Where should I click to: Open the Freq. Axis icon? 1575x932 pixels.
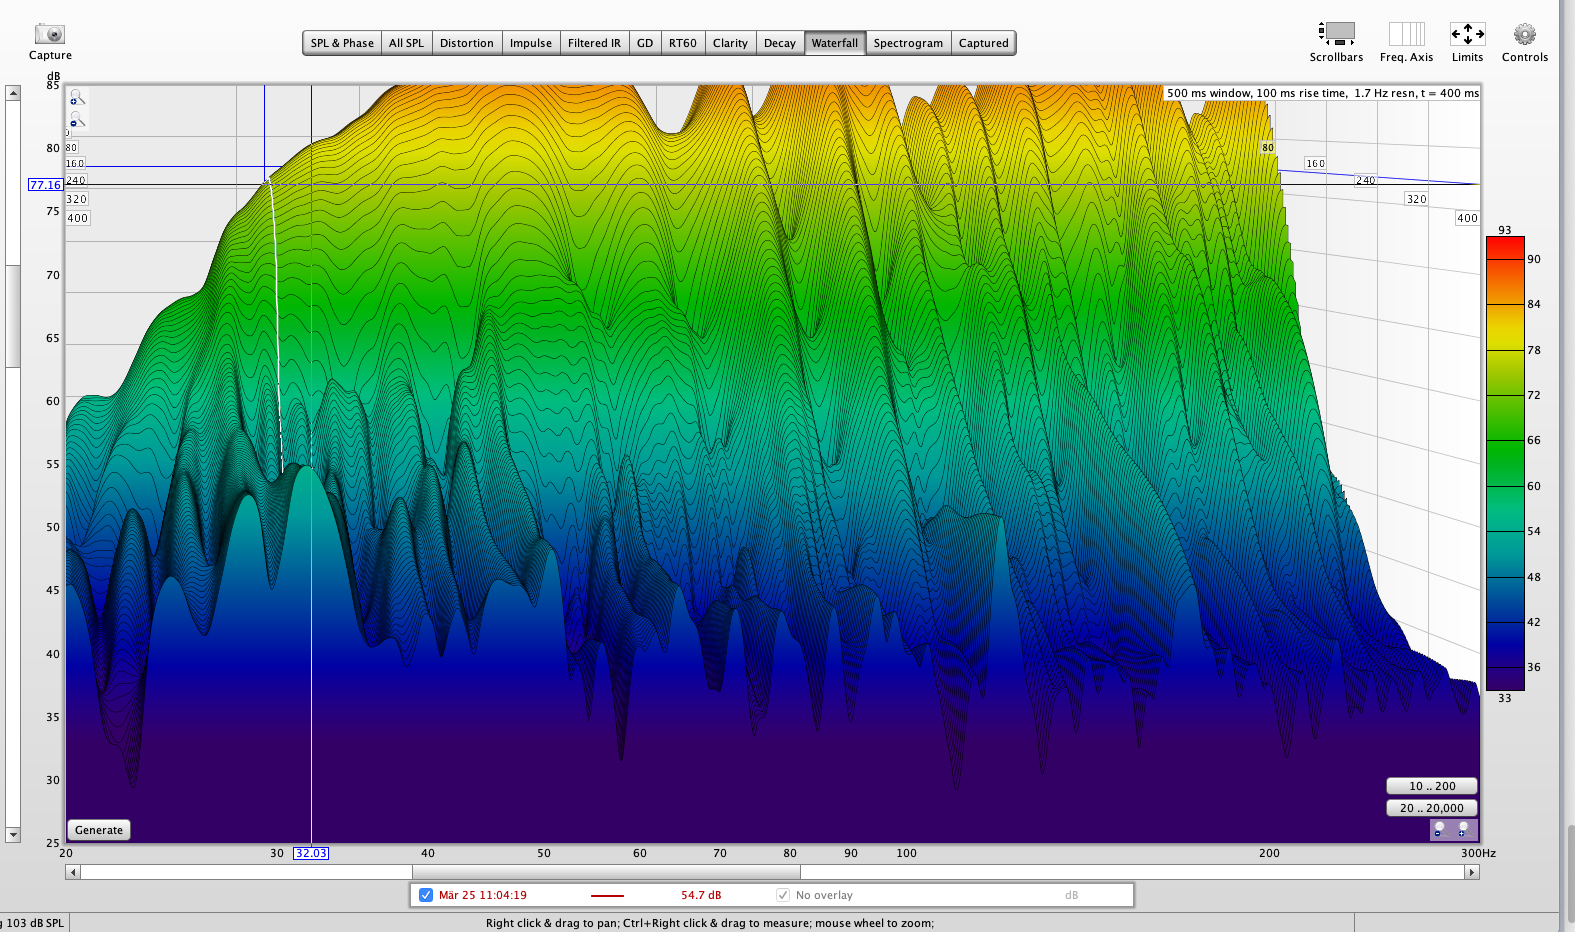pyautogui.click(x=1406, y=34)
